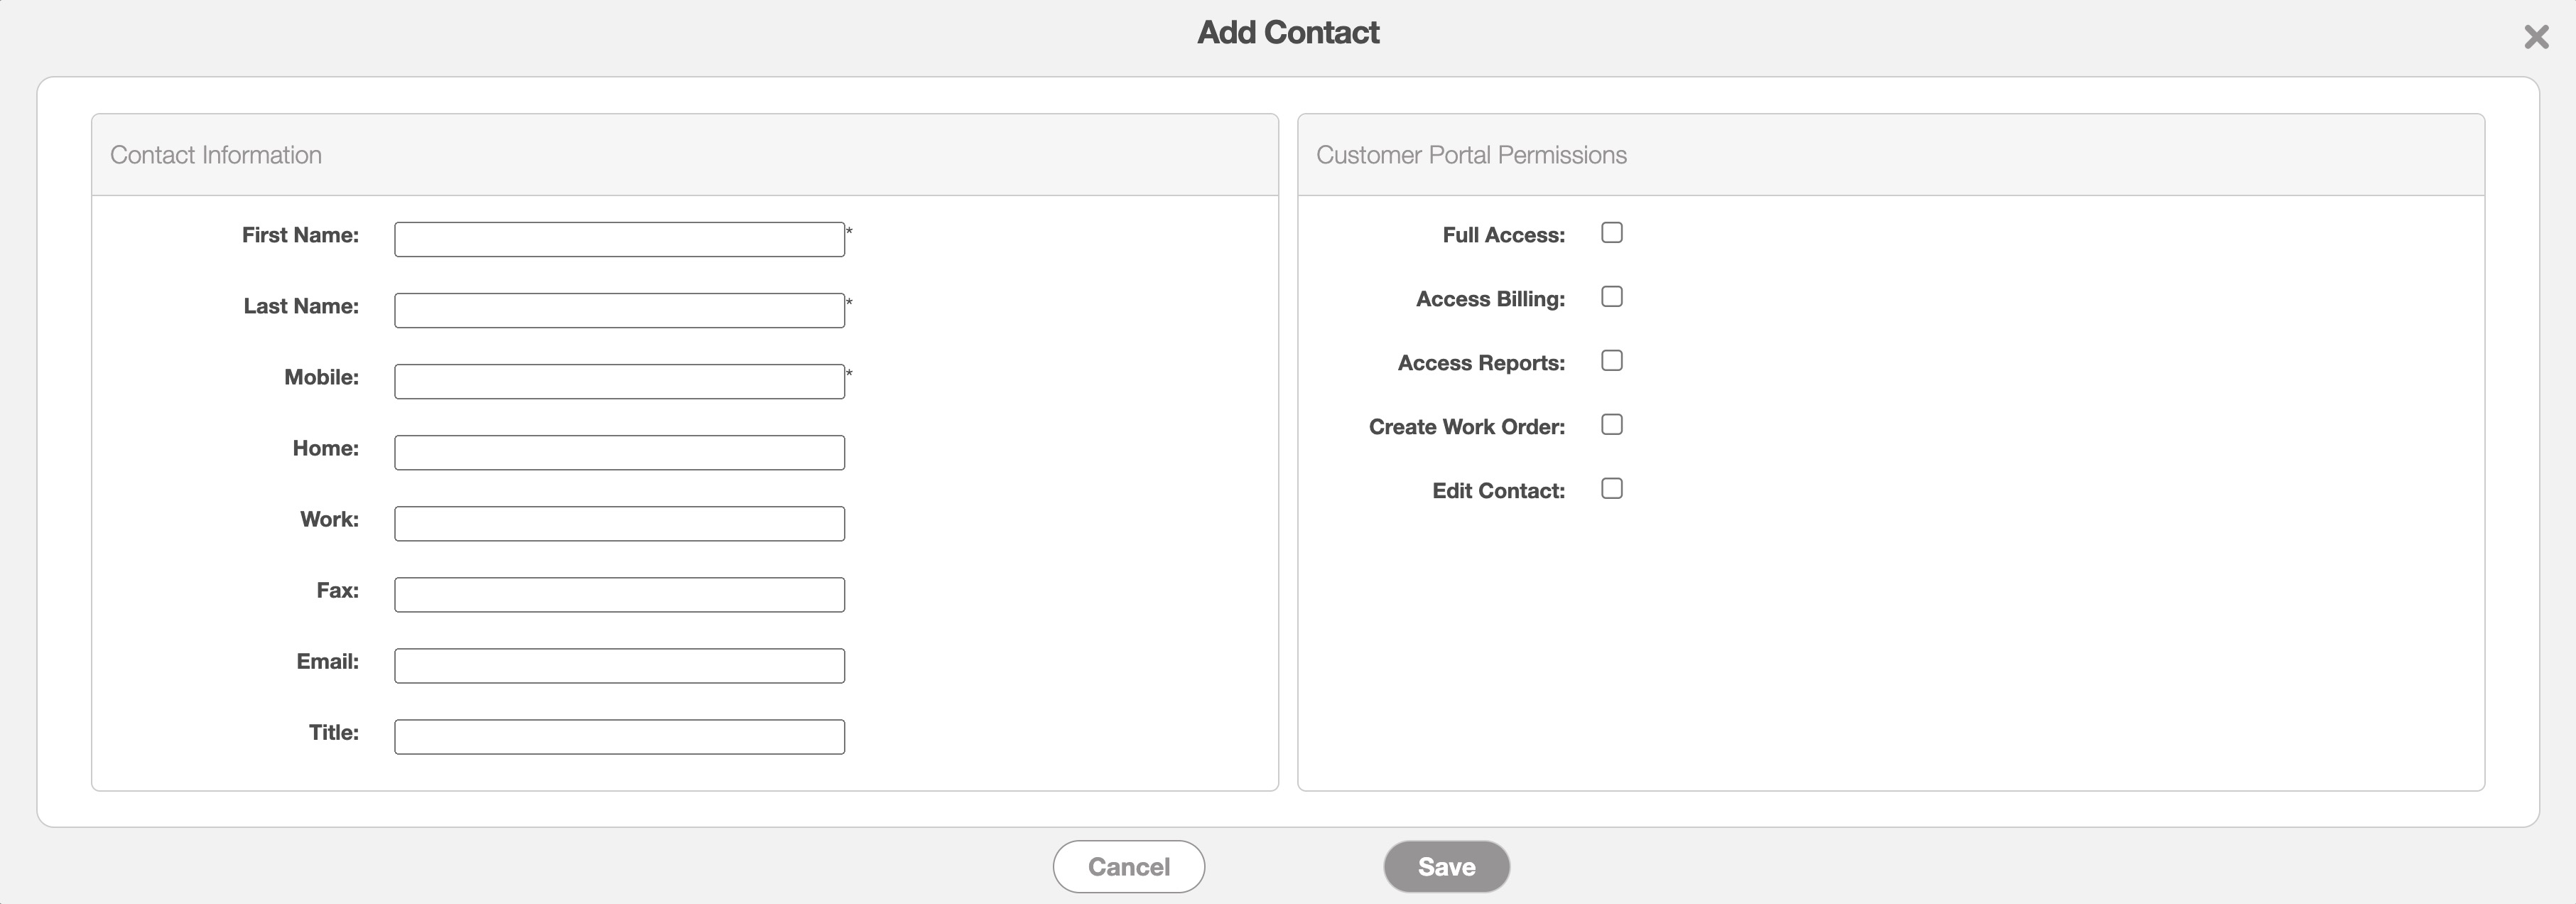Click the Contact Information panel header
Screen dimensions: 2576x904
[216, 155]
